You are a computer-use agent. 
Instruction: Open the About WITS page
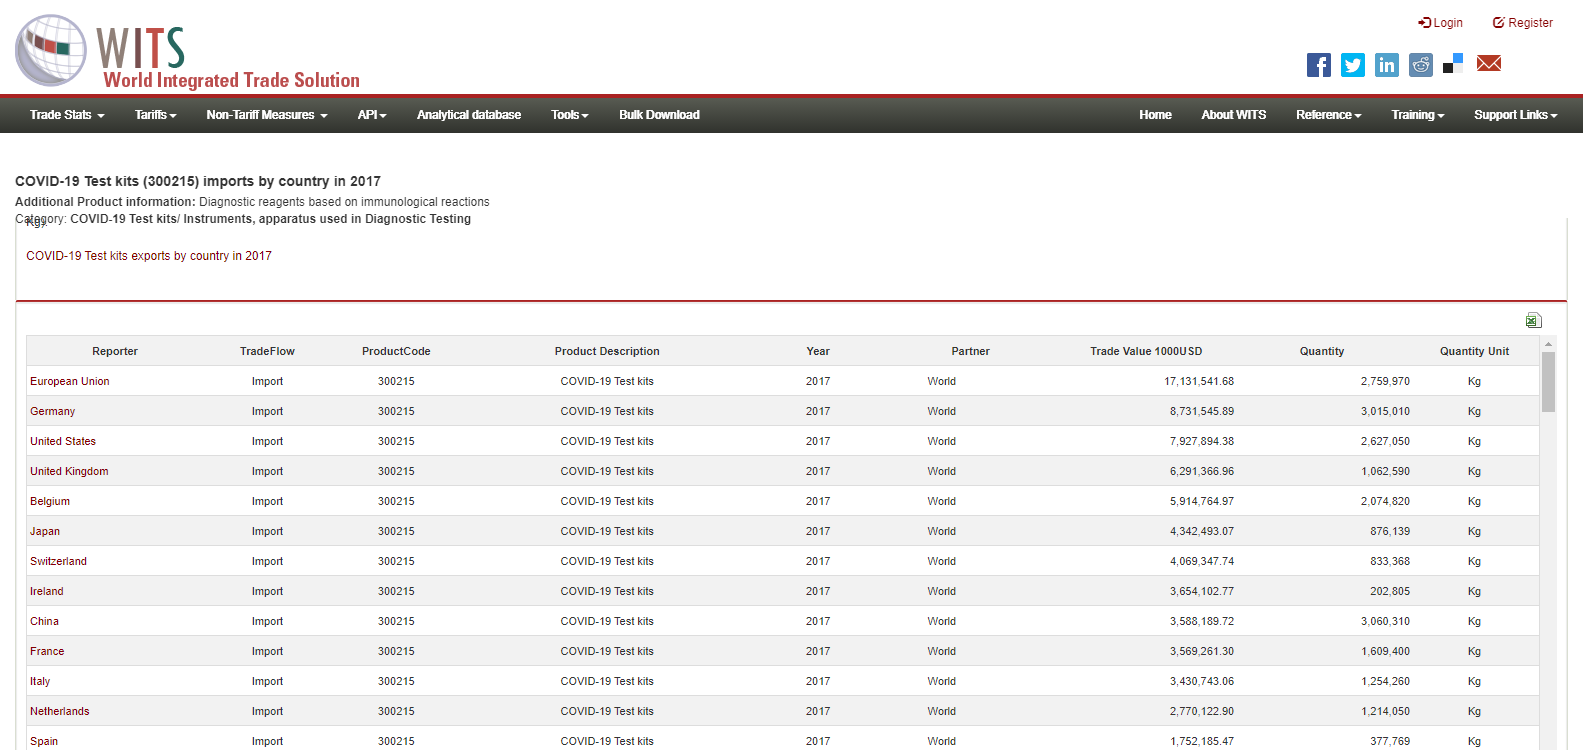pos(1234,115)
